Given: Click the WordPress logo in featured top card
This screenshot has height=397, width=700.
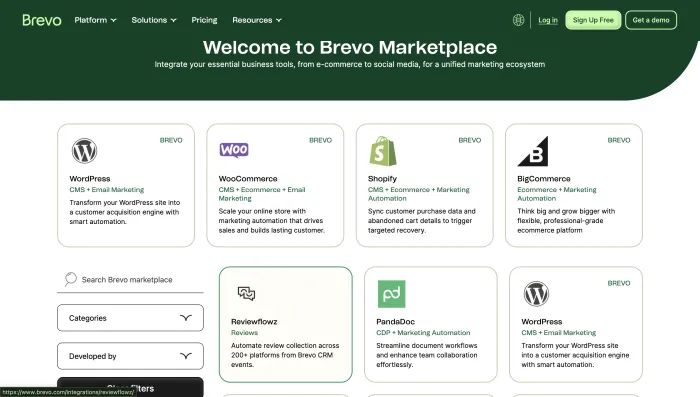Looking at the screenshot, I should [84, 151].
